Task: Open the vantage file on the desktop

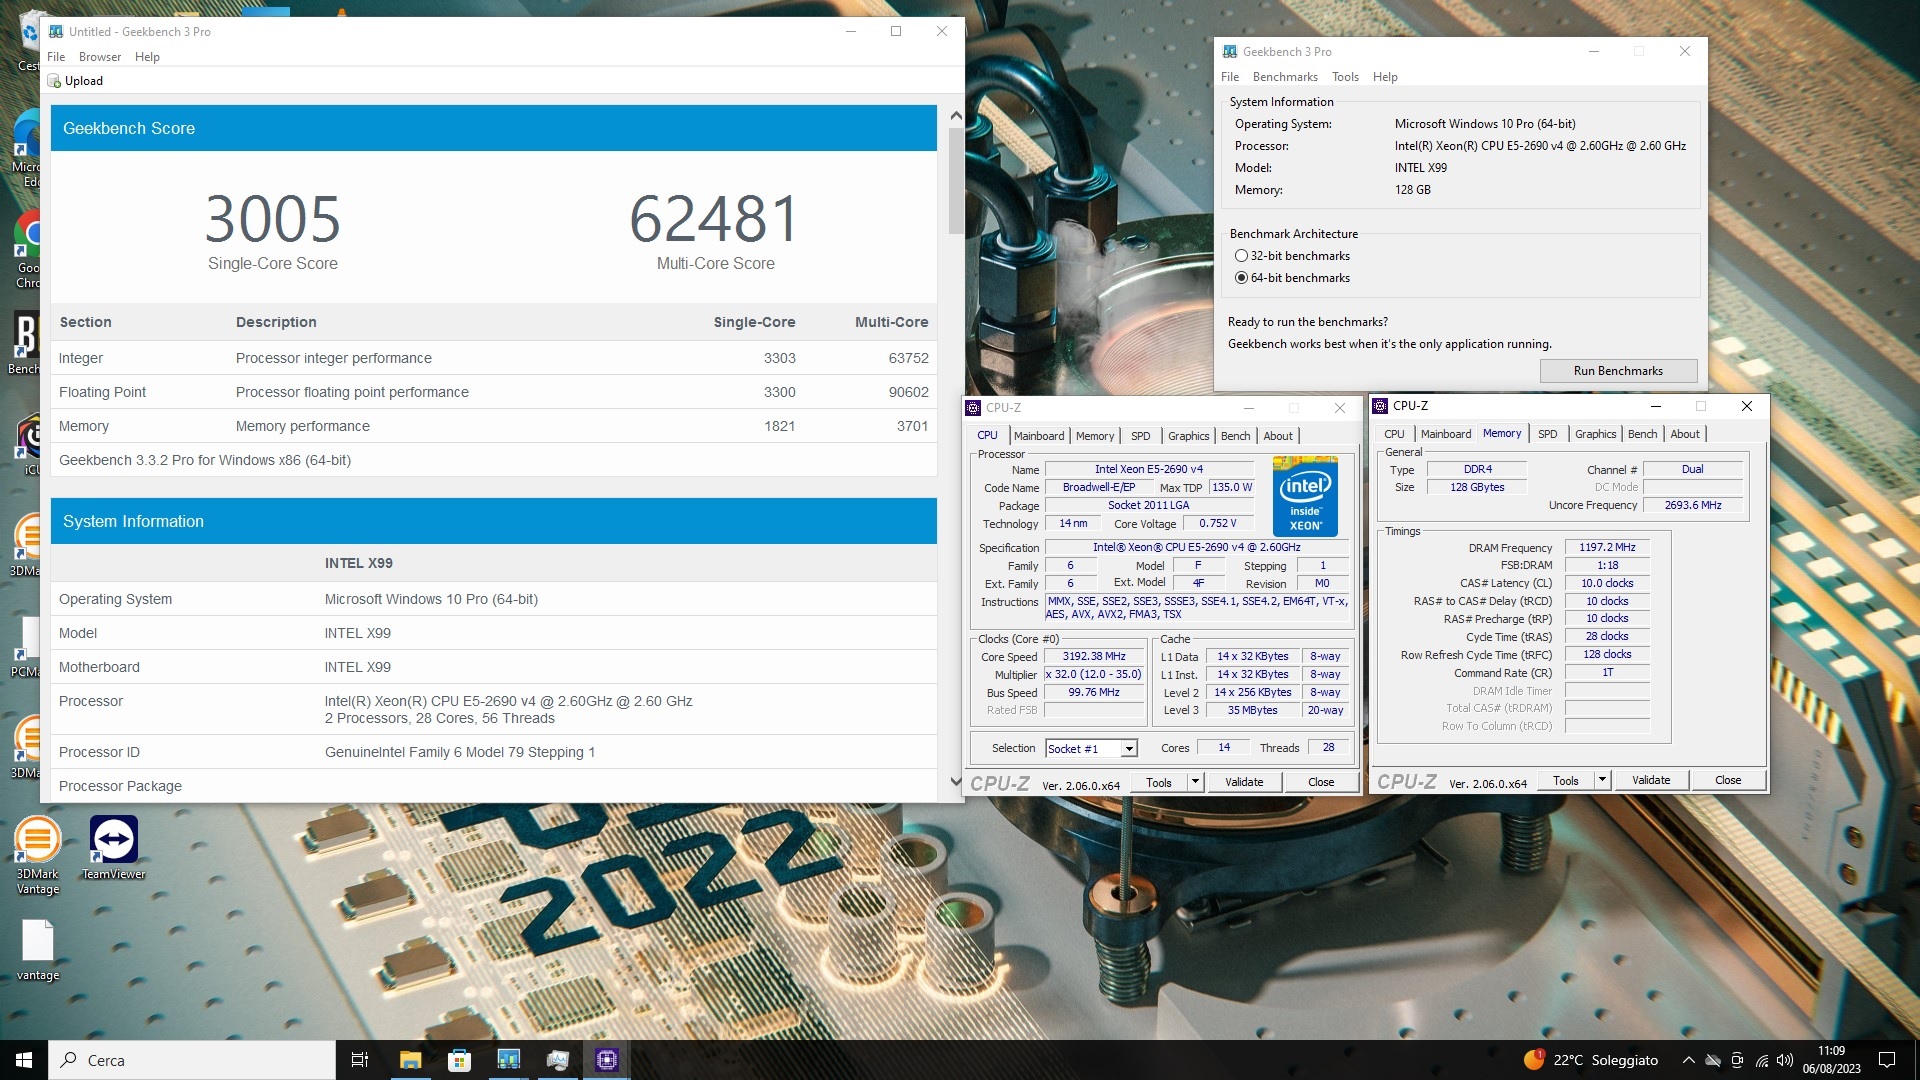Action: [37, 949]
